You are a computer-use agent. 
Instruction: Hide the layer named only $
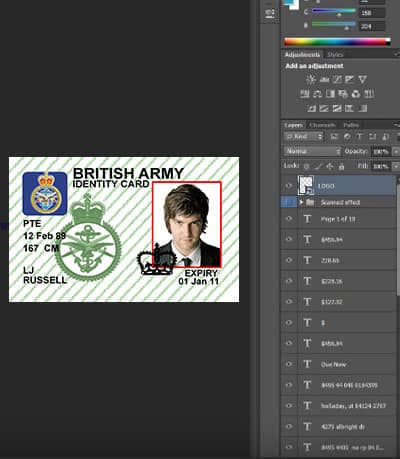pos(289,322)
